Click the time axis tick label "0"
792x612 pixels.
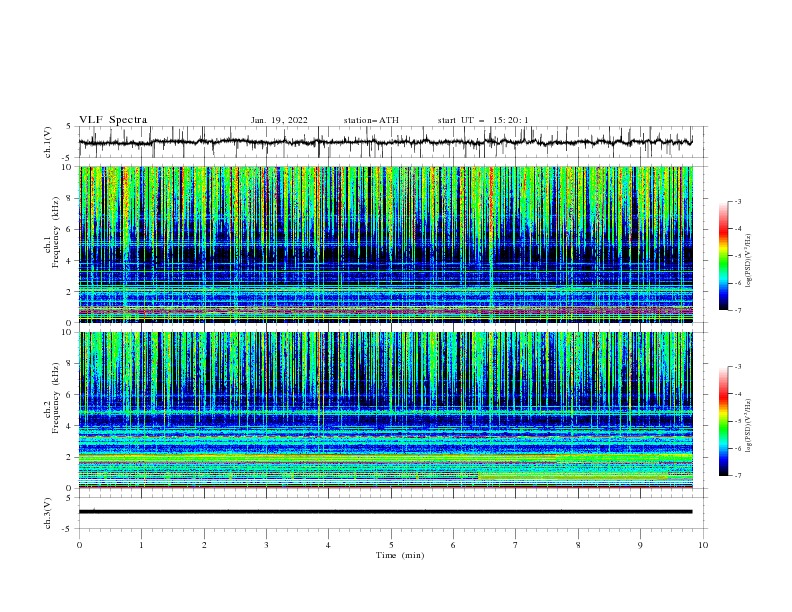pyautogui.click(x=79, y=545)
